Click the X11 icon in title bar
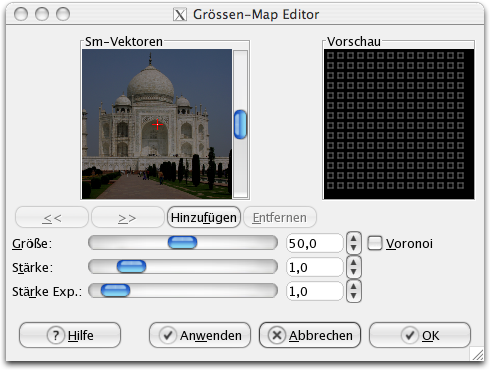490x370 pixels. point(180,15)
